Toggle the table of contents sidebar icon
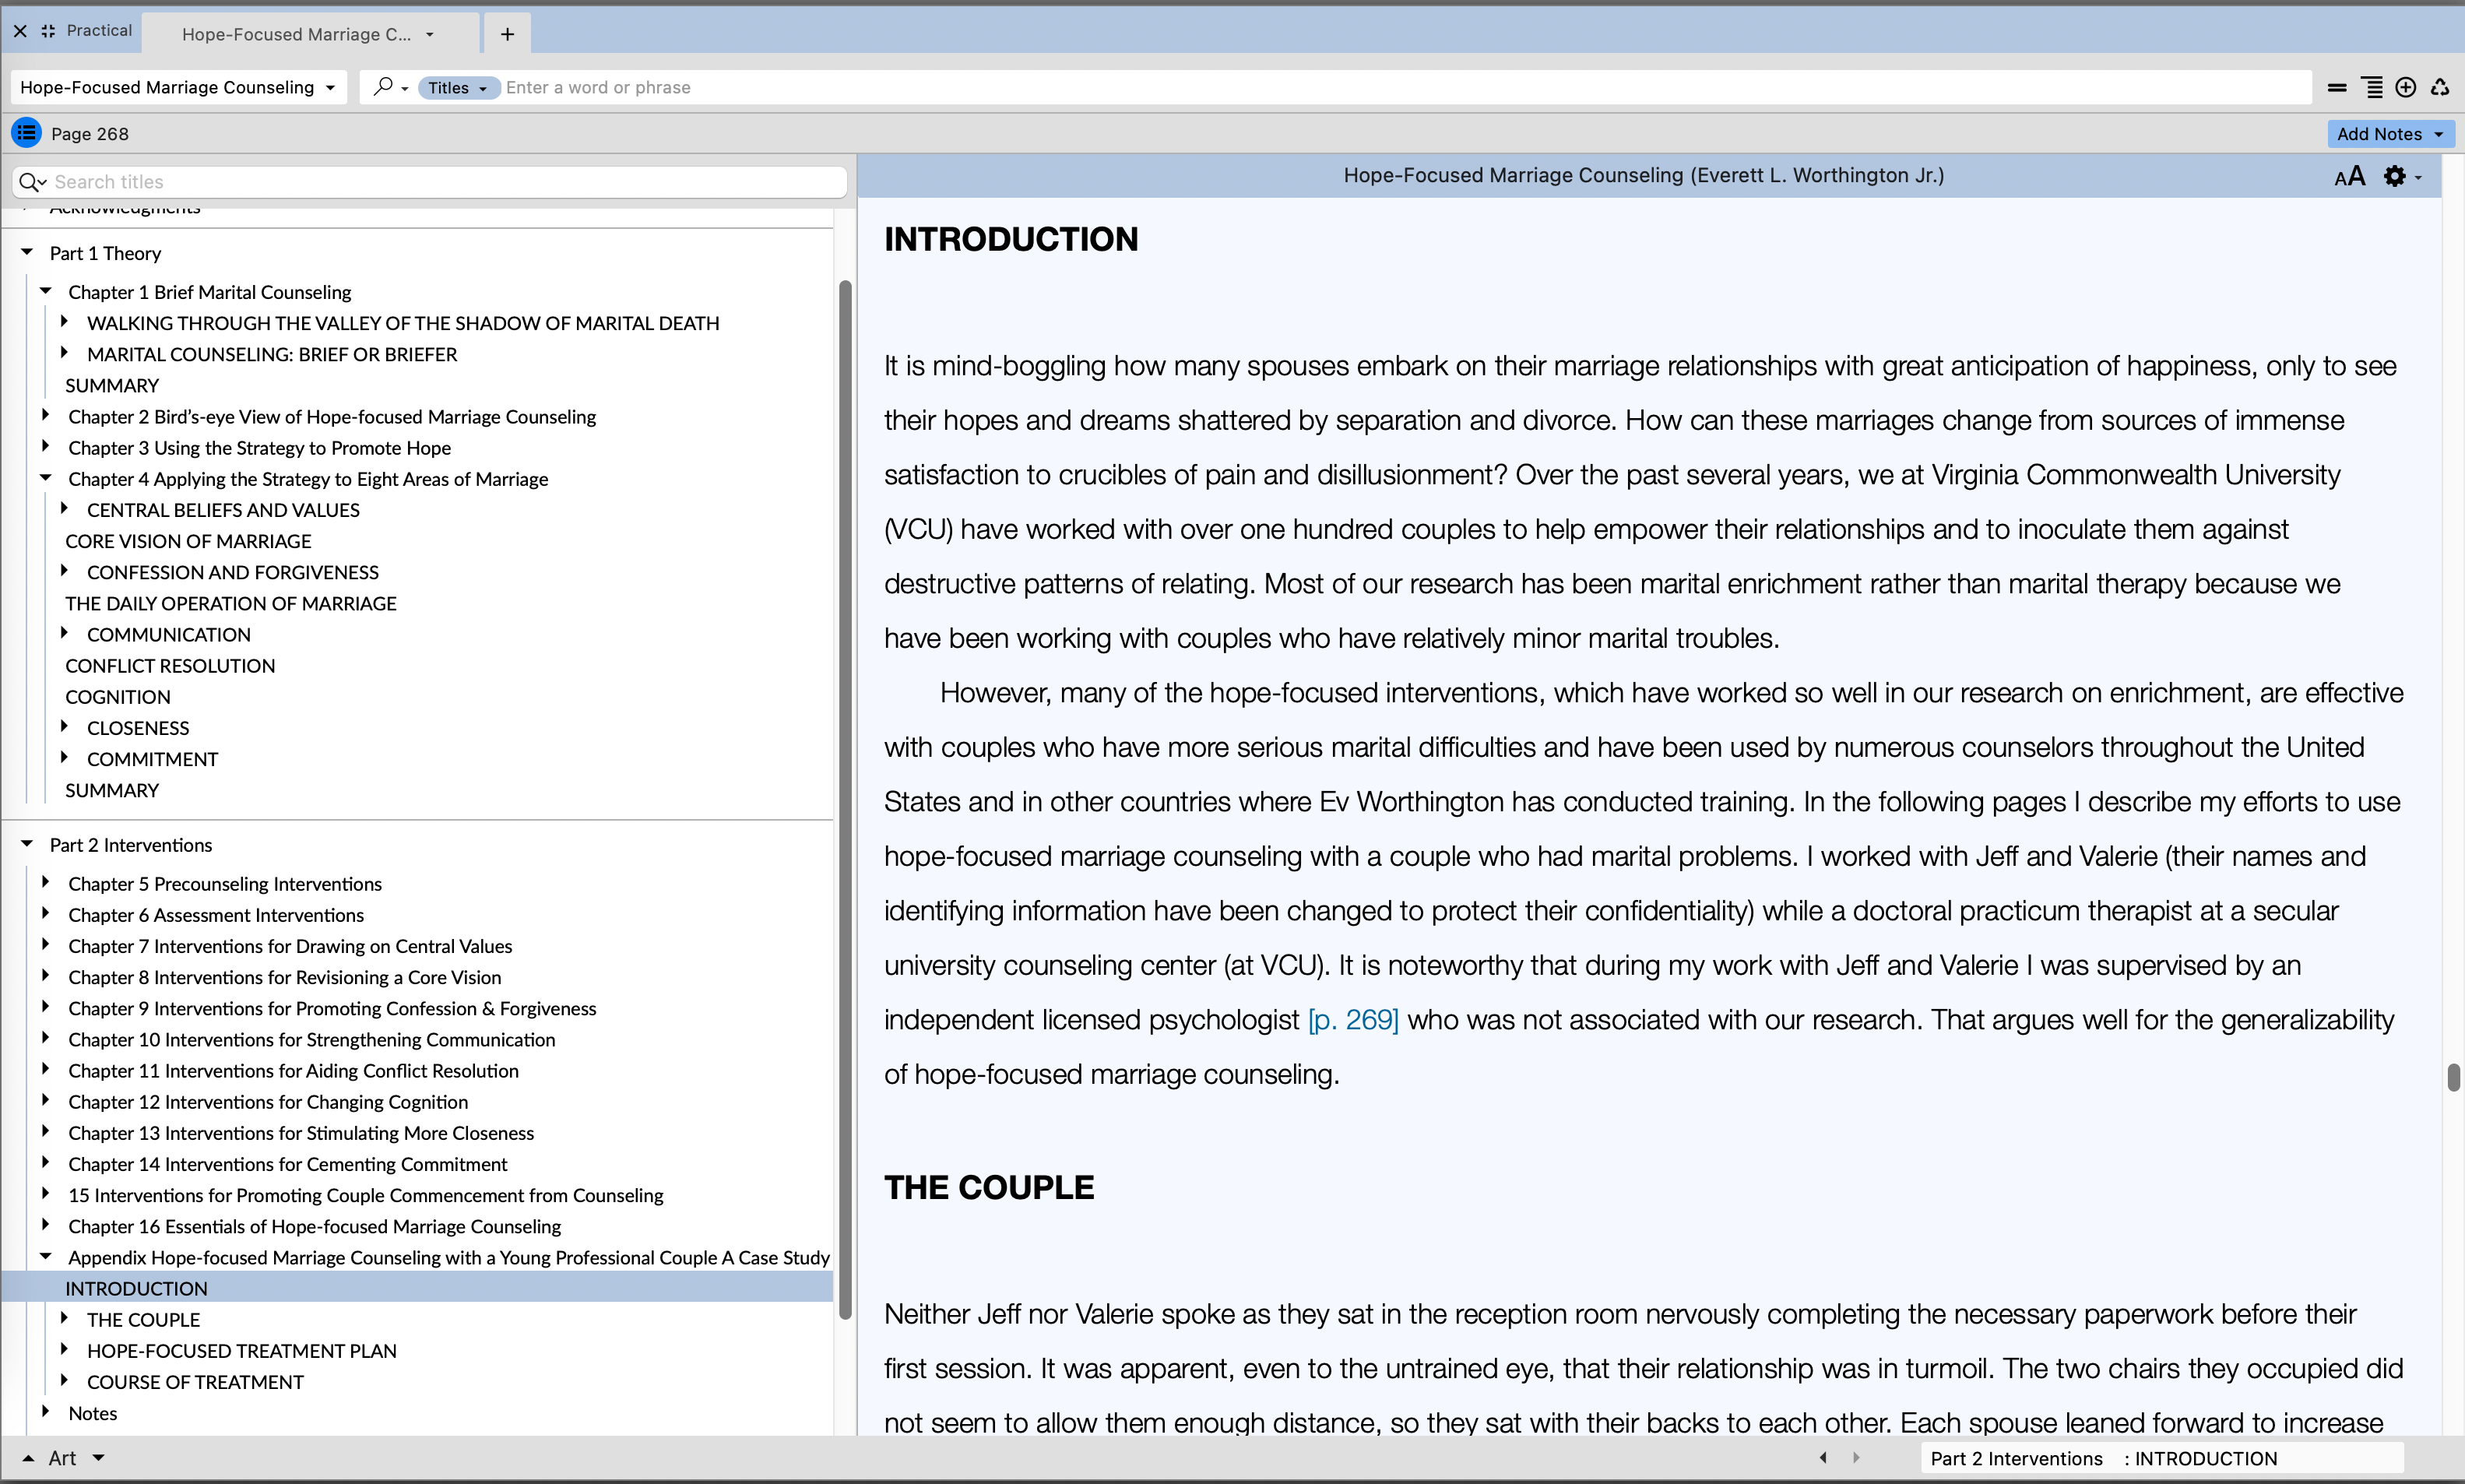 coord(27,133)
